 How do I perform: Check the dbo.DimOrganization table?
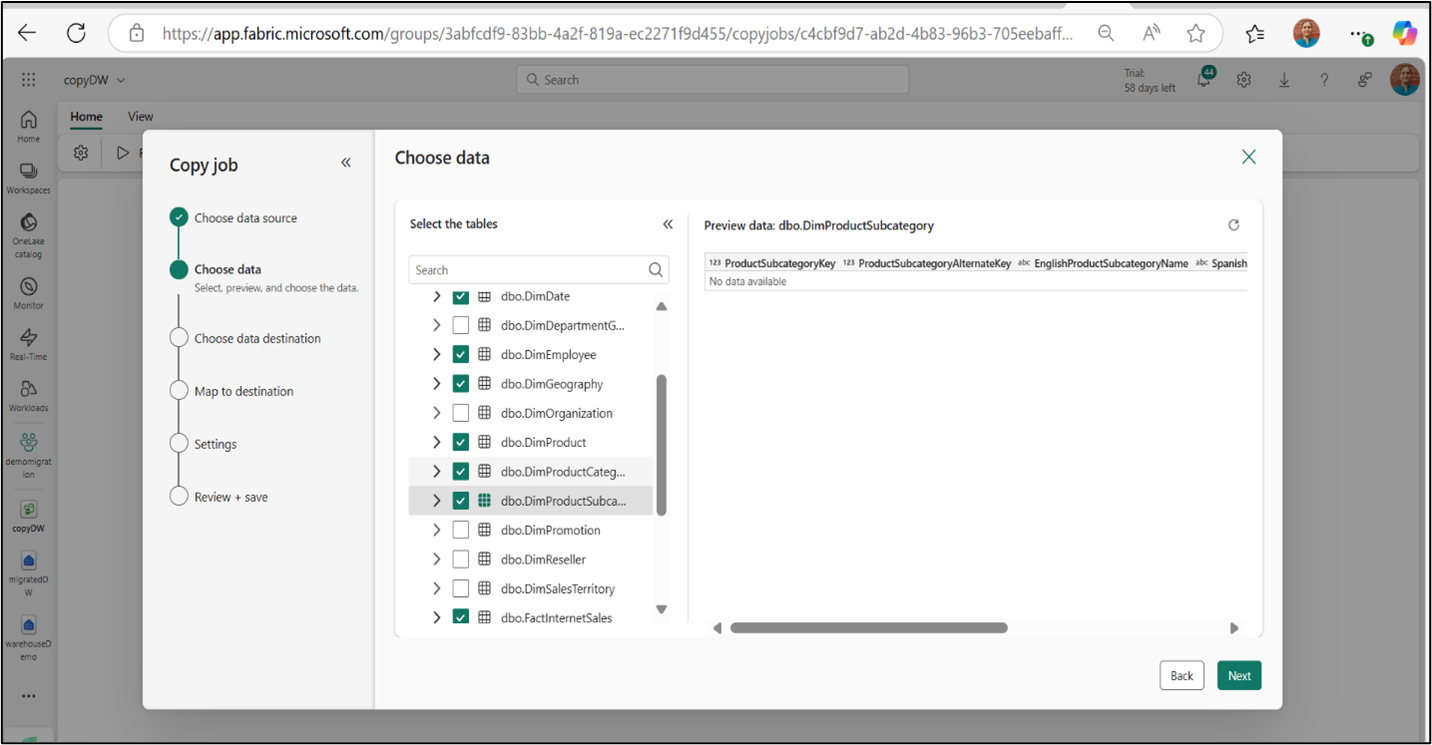click(461, 413)
